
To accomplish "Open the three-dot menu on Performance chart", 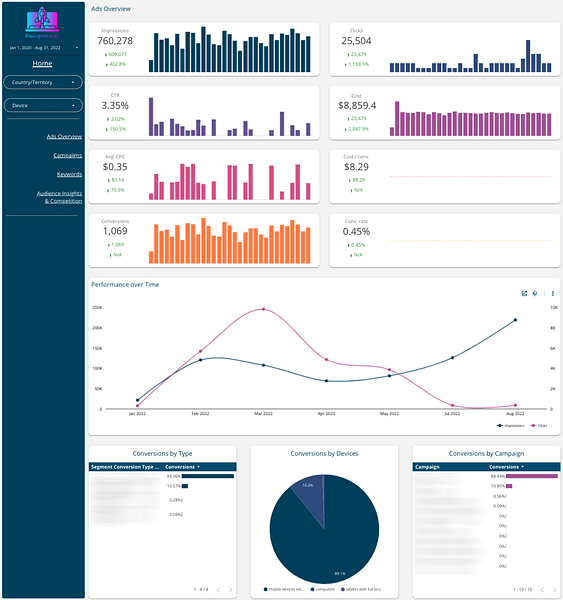I will coord(553,293).
